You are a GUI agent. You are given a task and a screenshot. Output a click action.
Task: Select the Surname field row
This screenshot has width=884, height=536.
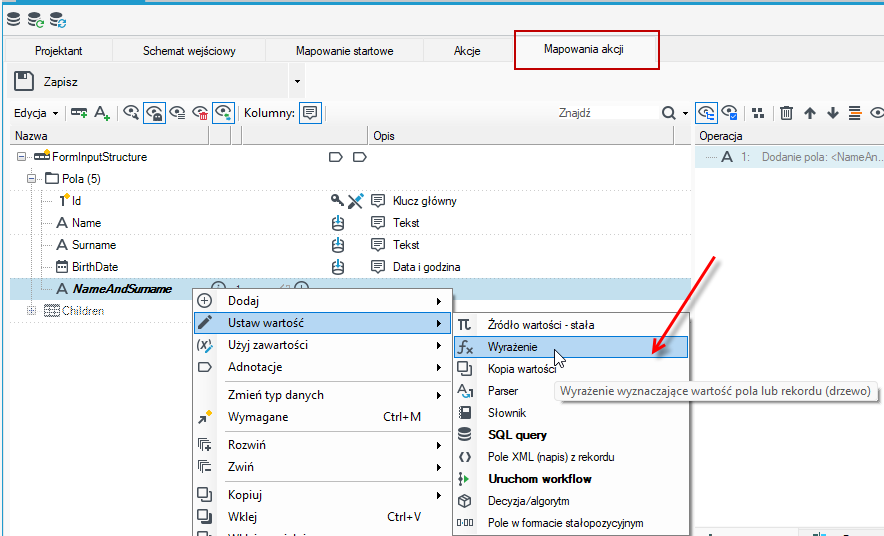click(x=351, y=245)
